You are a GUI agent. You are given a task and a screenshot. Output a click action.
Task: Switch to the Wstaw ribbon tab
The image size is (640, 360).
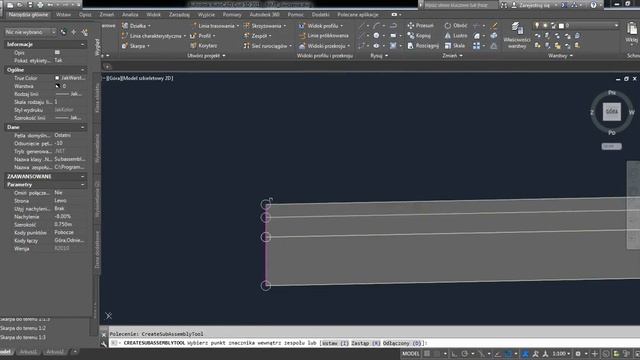(x=63, y=15)
